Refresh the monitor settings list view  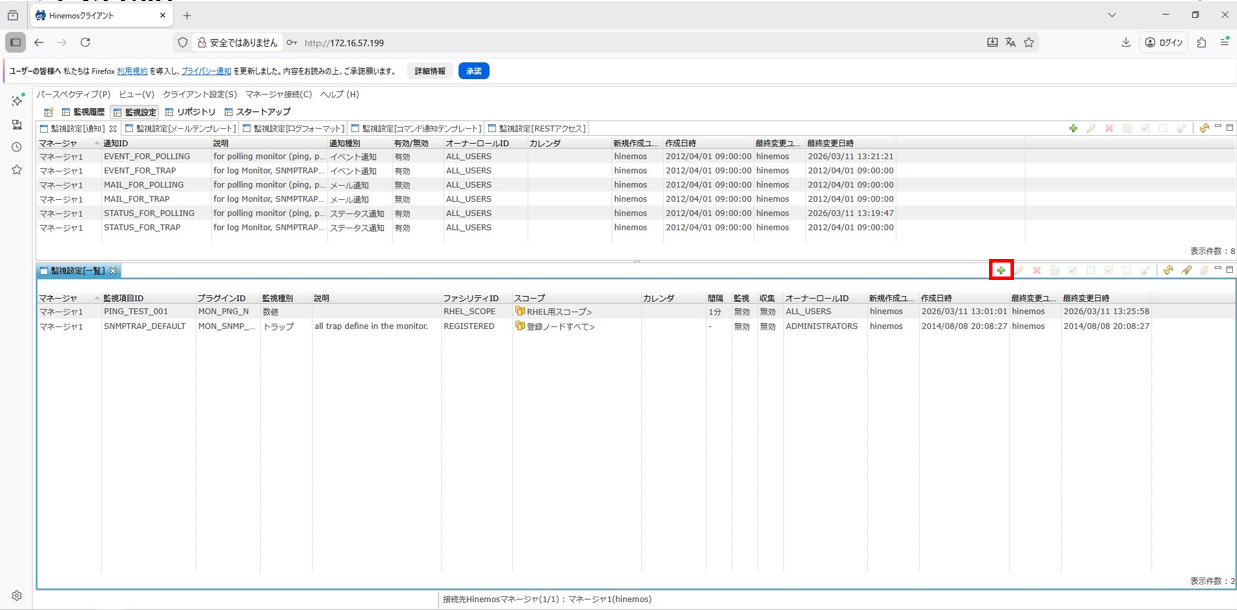[x=1167, y=270]
